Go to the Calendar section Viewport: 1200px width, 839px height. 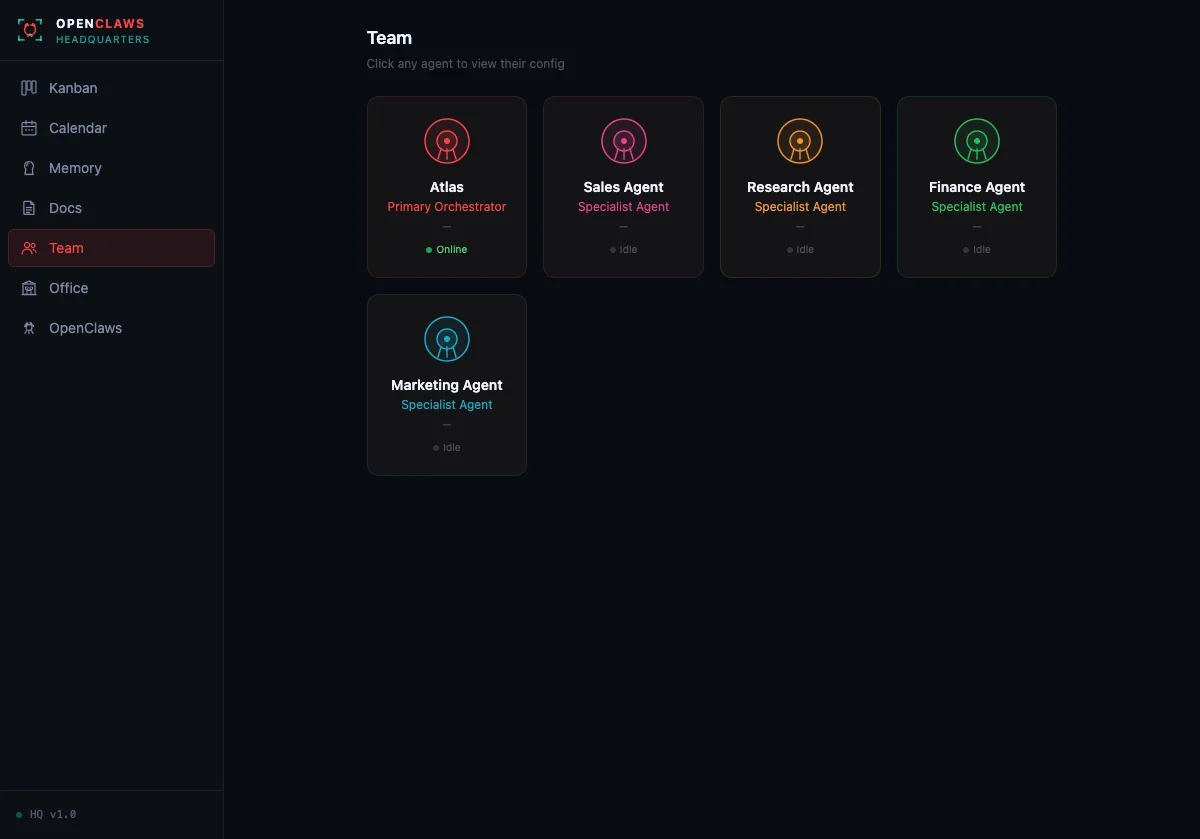click(111, 128)
